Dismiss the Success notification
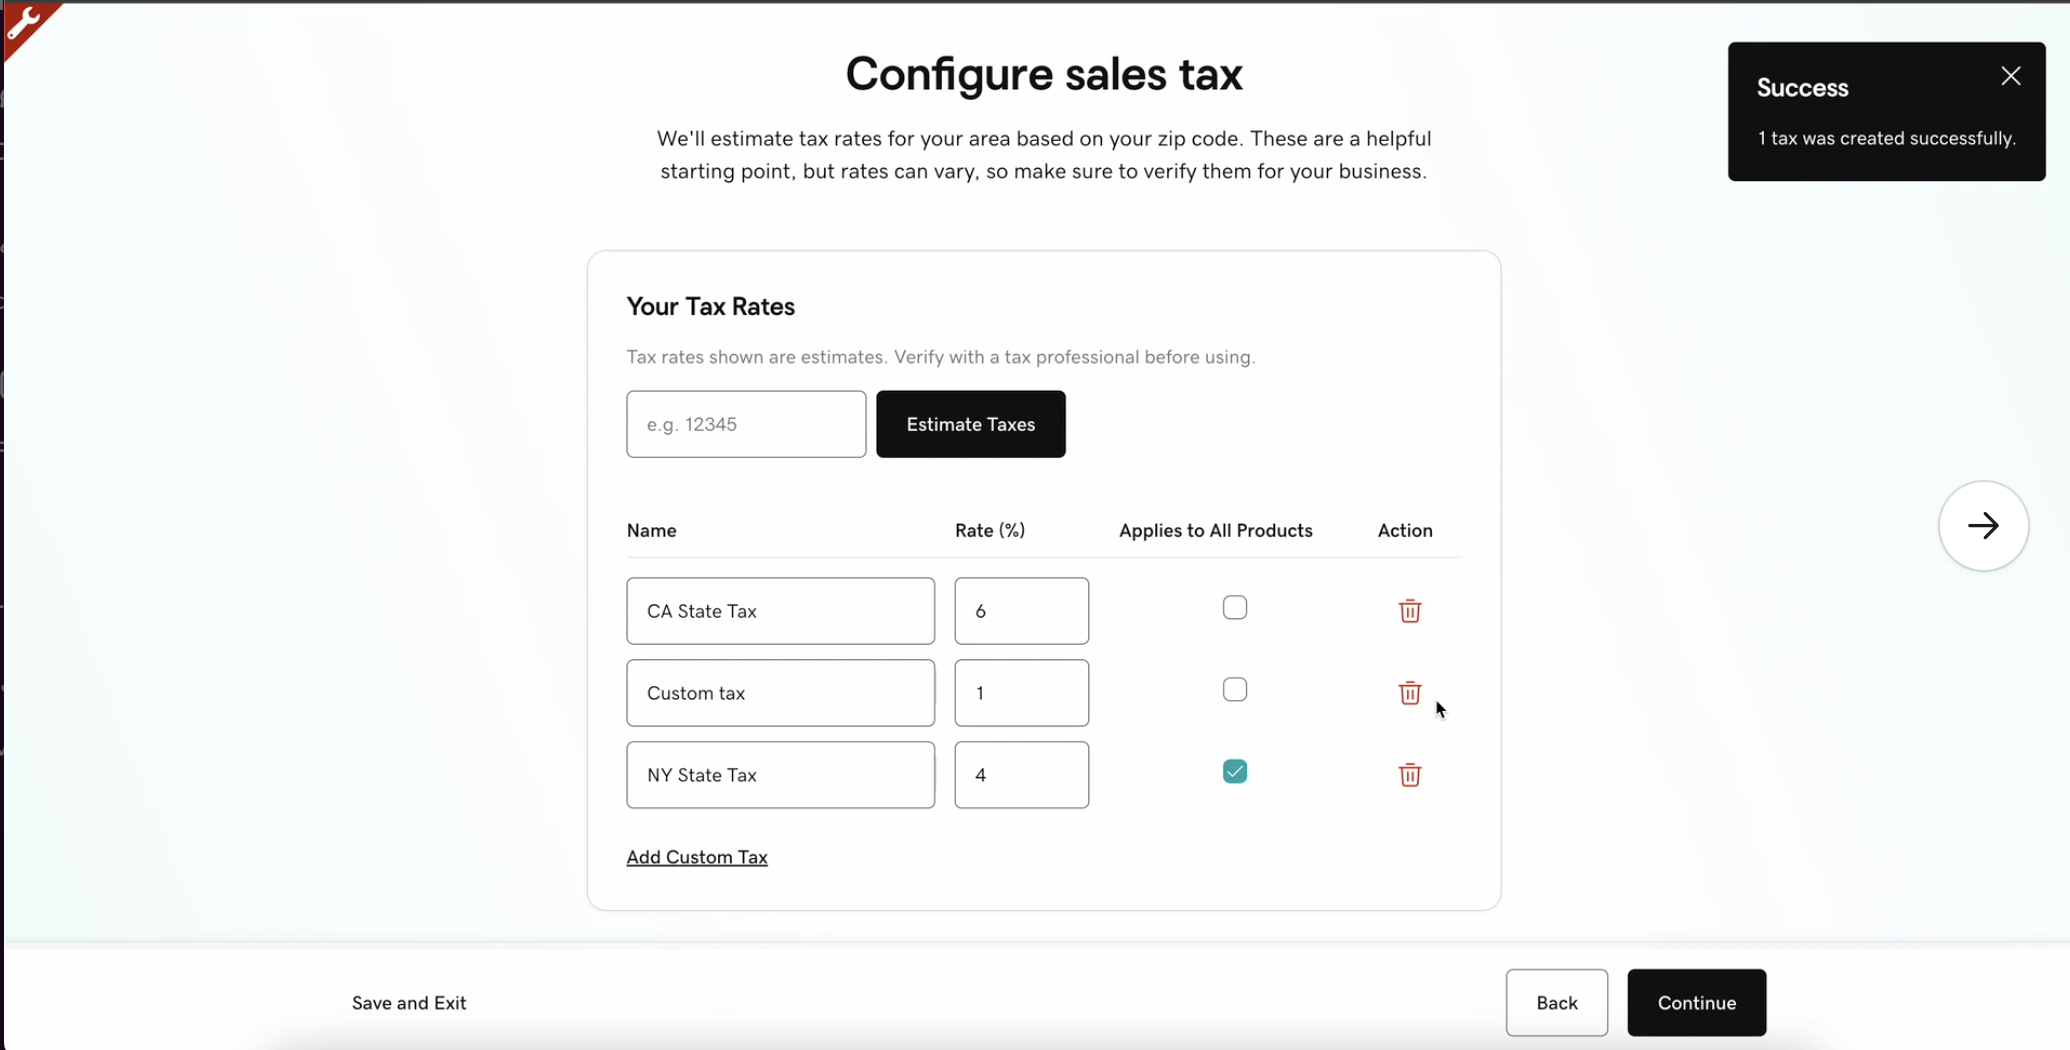This screenshot has width=2070, height=1050. [x=2011, y=76]
